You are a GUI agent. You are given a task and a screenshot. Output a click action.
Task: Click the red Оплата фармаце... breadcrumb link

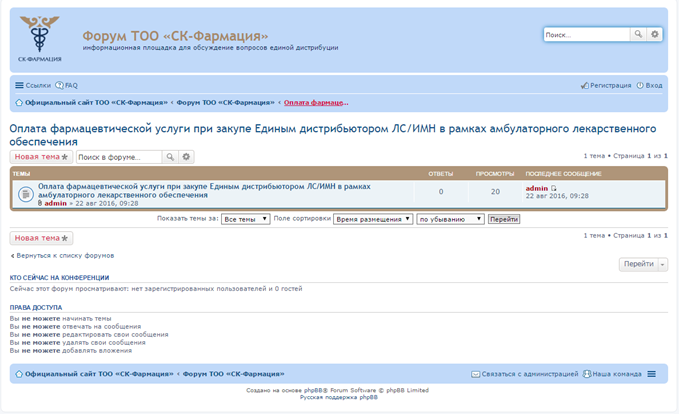coord(316,103)
